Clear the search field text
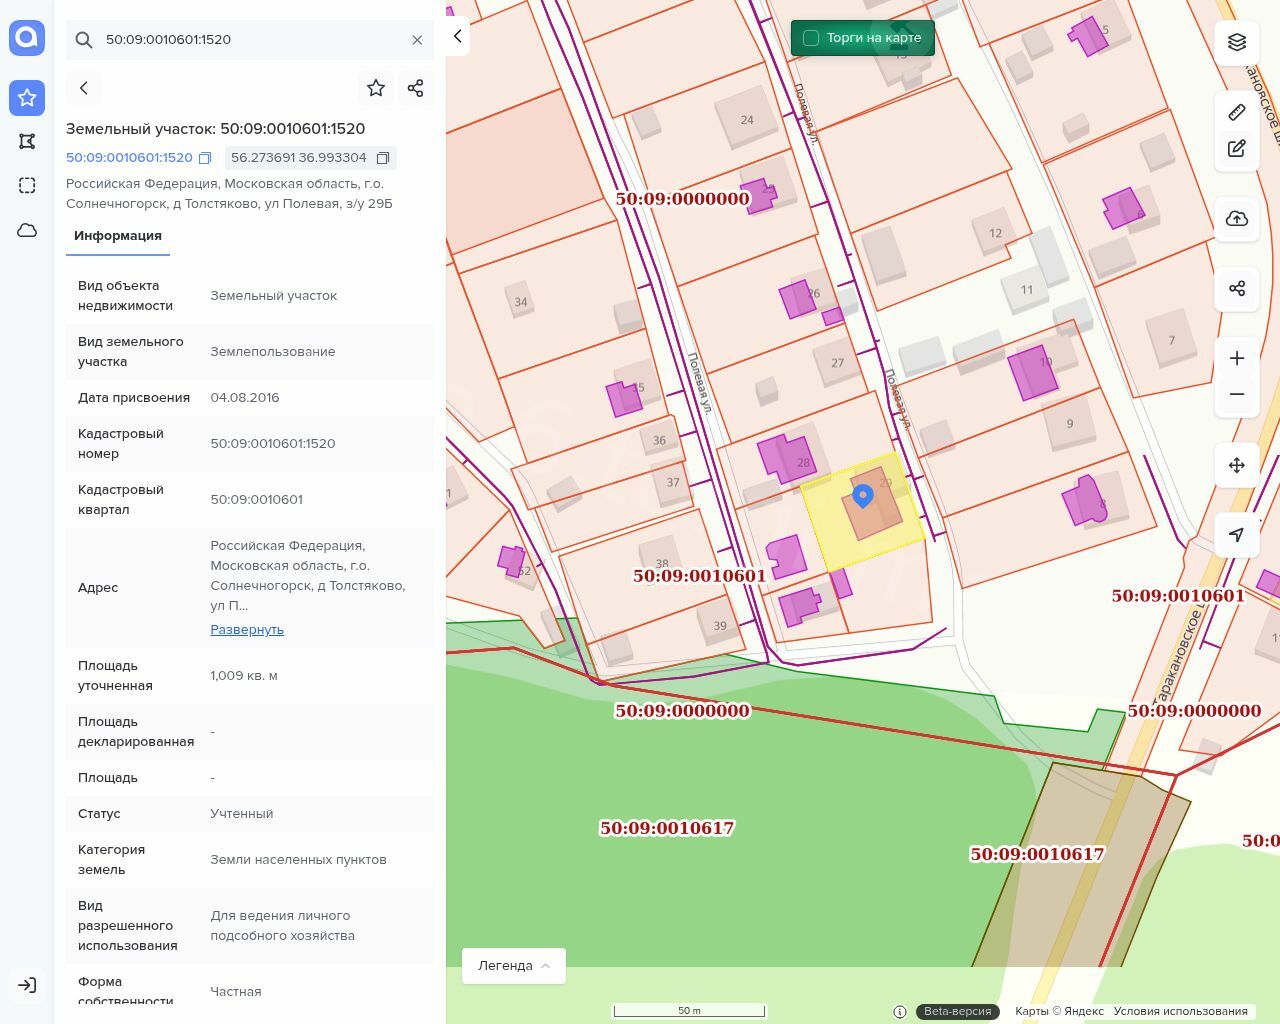This screenshot has width=1280, height=1024. pyautogui.click(x=417, y=40)
